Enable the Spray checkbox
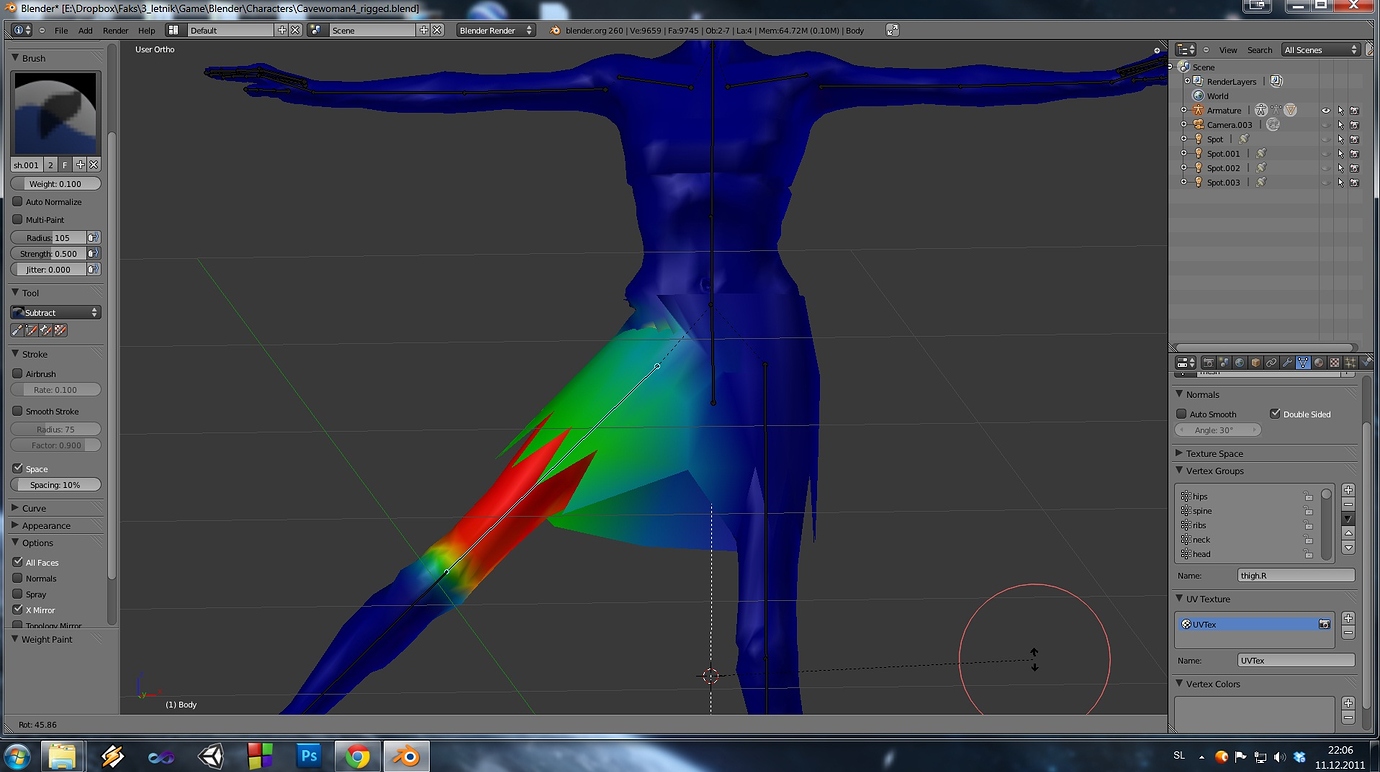 pos(17,594)
